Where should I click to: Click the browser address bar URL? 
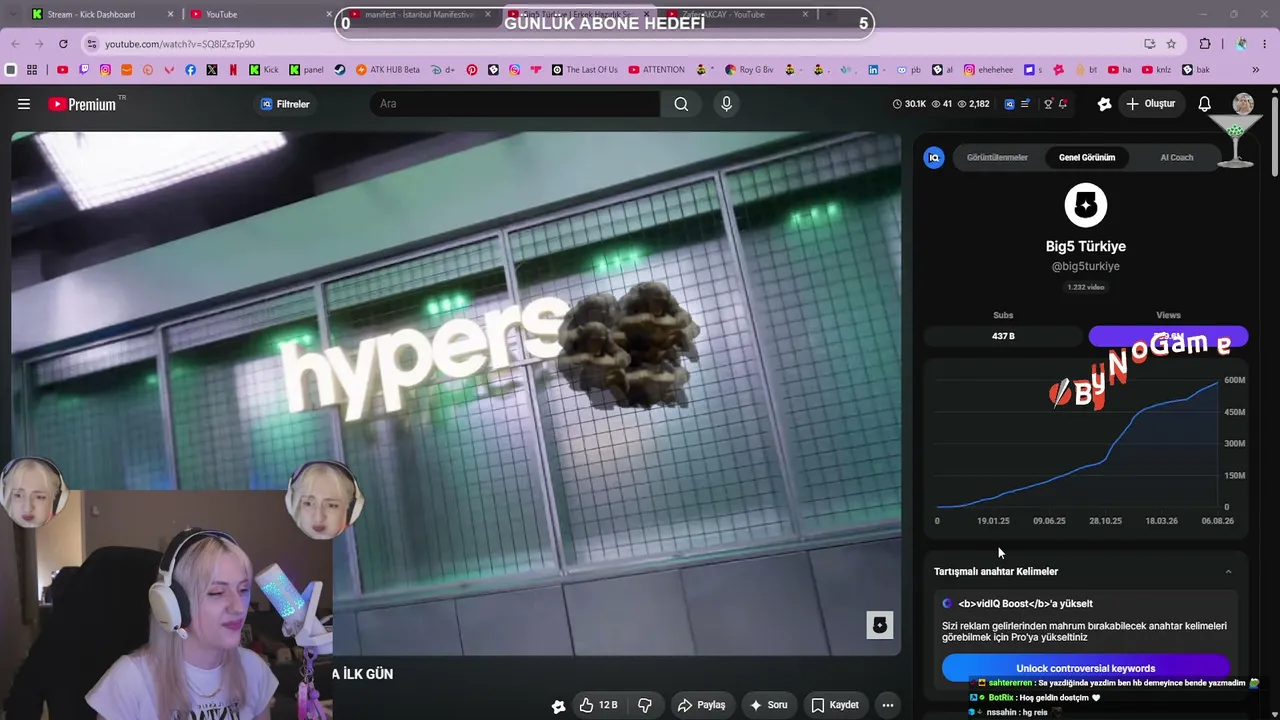180,44
